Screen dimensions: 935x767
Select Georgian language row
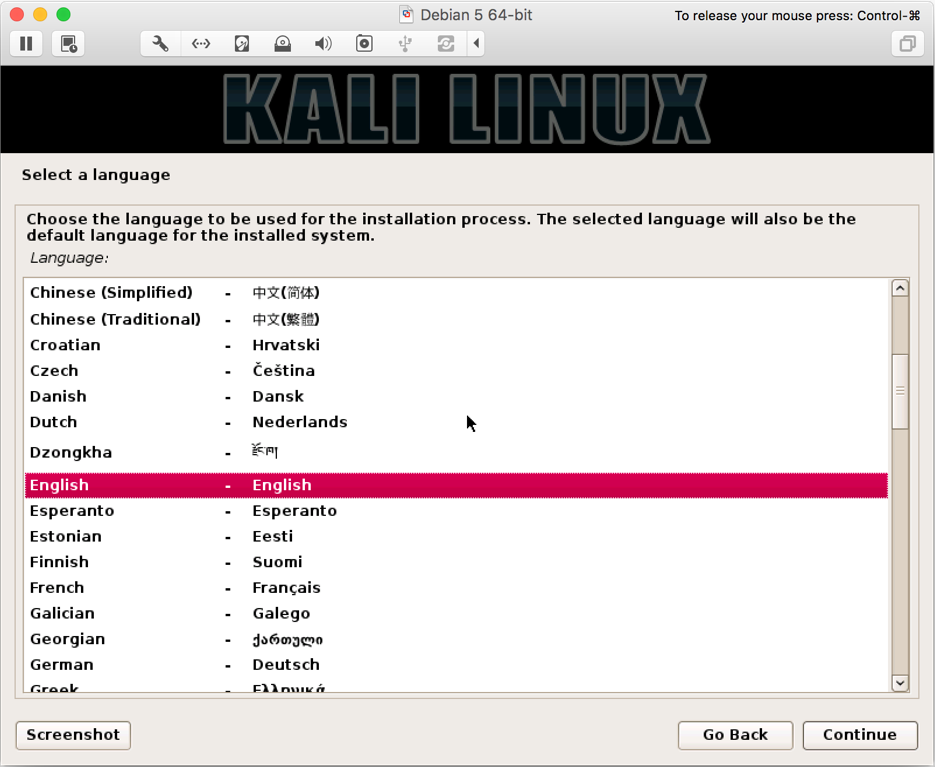point(456,639)
